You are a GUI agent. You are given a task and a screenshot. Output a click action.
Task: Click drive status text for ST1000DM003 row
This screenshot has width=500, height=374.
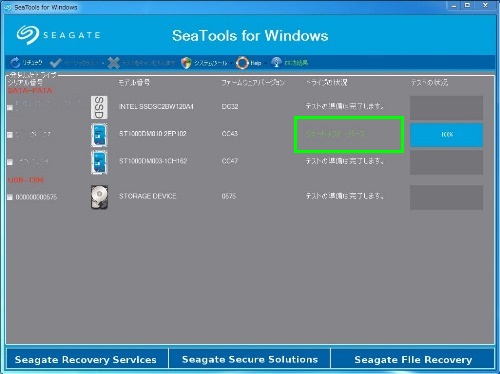[x=345, y=161]
